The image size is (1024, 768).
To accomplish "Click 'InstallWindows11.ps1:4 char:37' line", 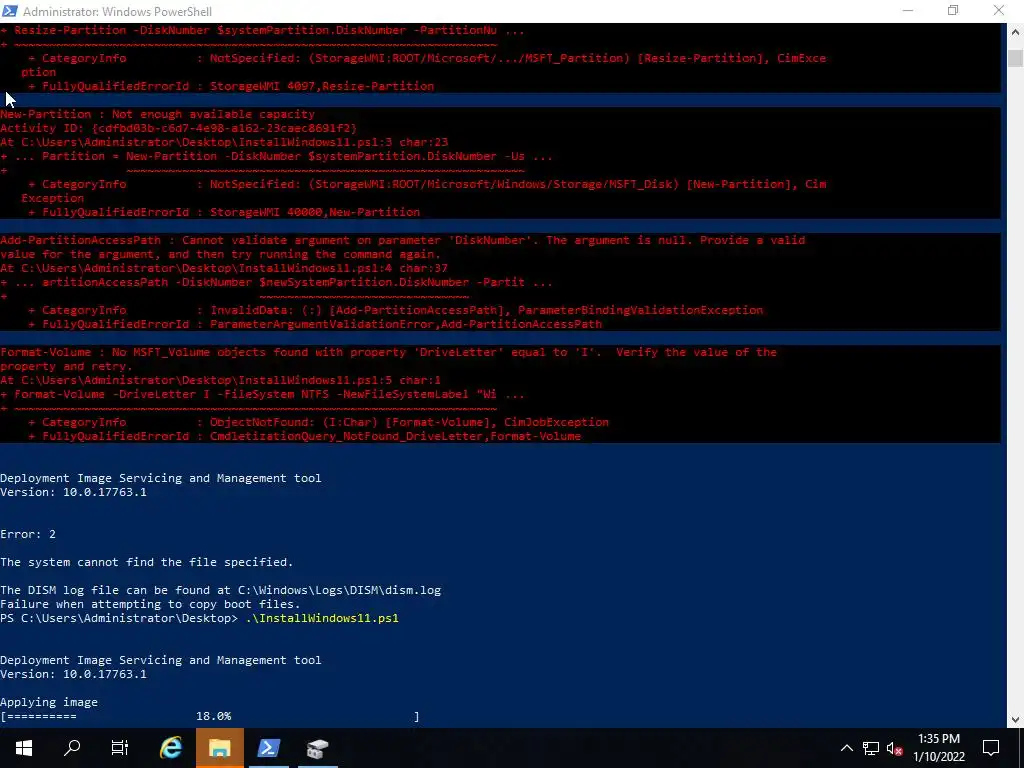I will pos(224,268).
